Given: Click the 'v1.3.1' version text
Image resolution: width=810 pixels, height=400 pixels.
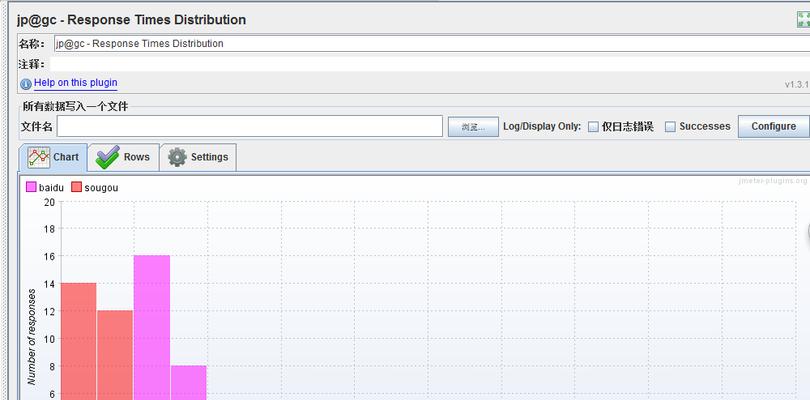Looking at the screenshot, I should [797, 84].
